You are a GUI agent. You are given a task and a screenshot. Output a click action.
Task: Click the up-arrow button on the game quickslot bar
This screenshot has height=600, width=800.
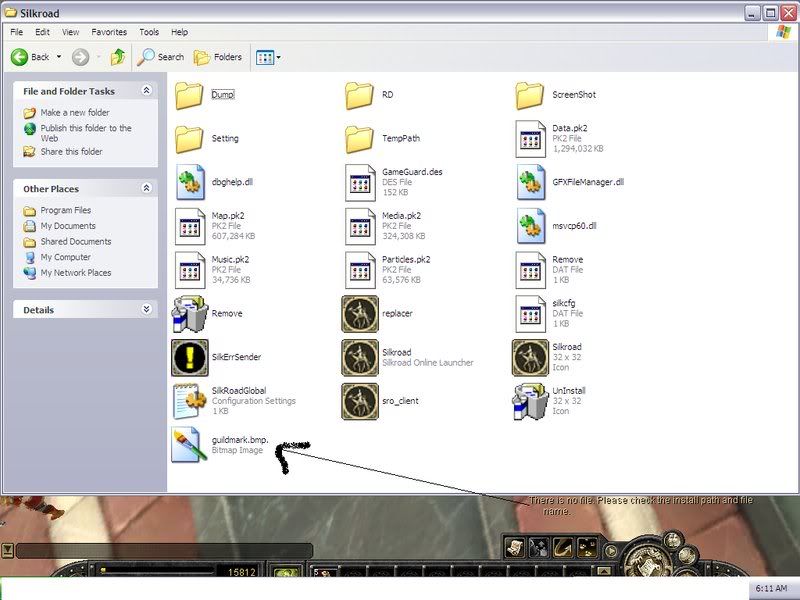coord(603,571)
